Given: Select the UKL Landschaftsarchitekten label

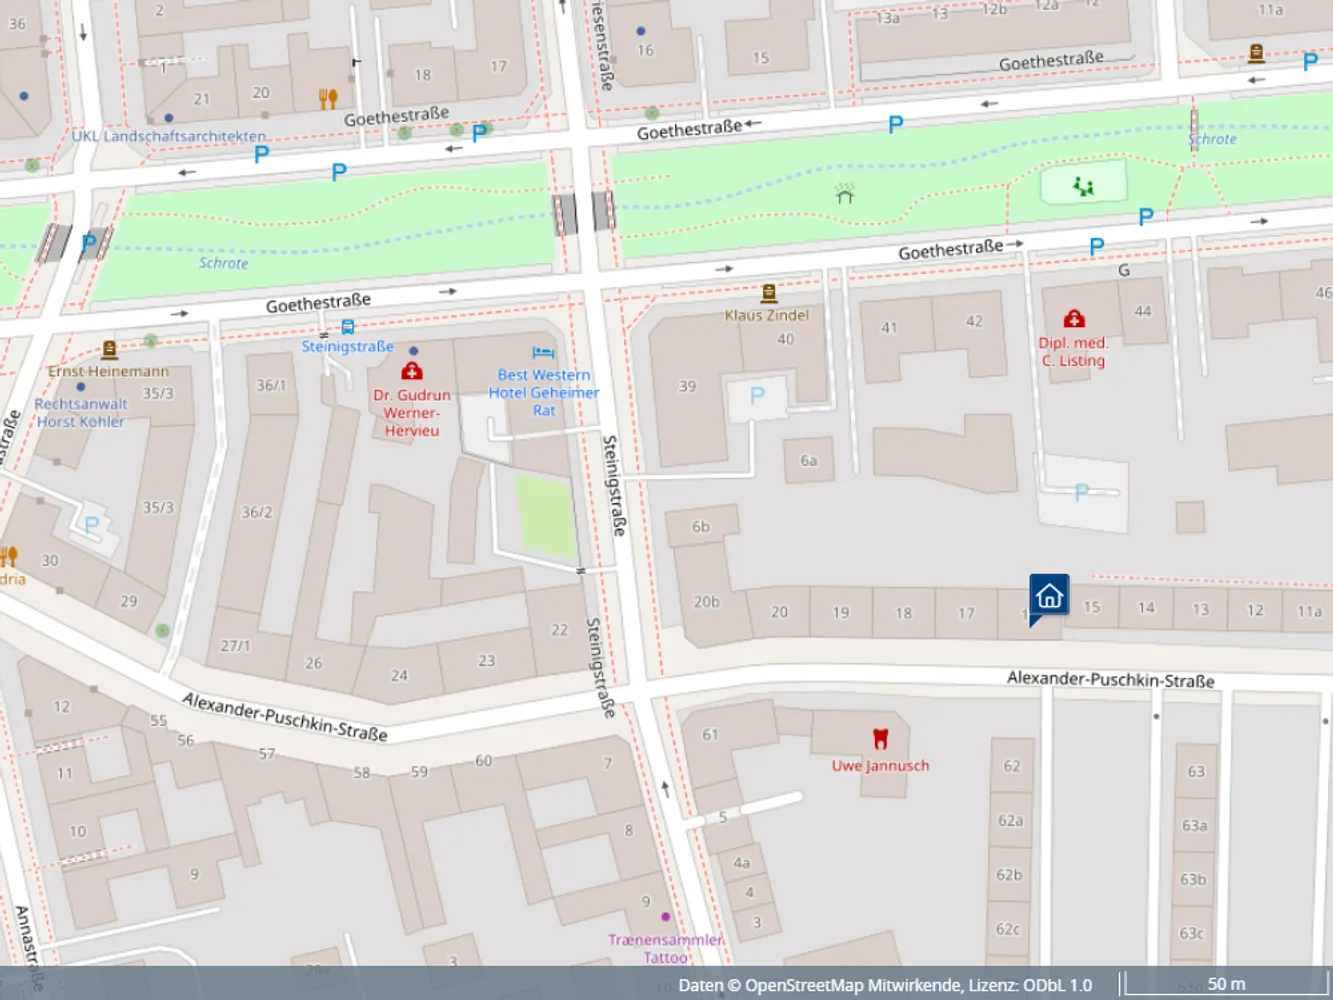Looking at the screenshot, I should [x=169, y=136].
